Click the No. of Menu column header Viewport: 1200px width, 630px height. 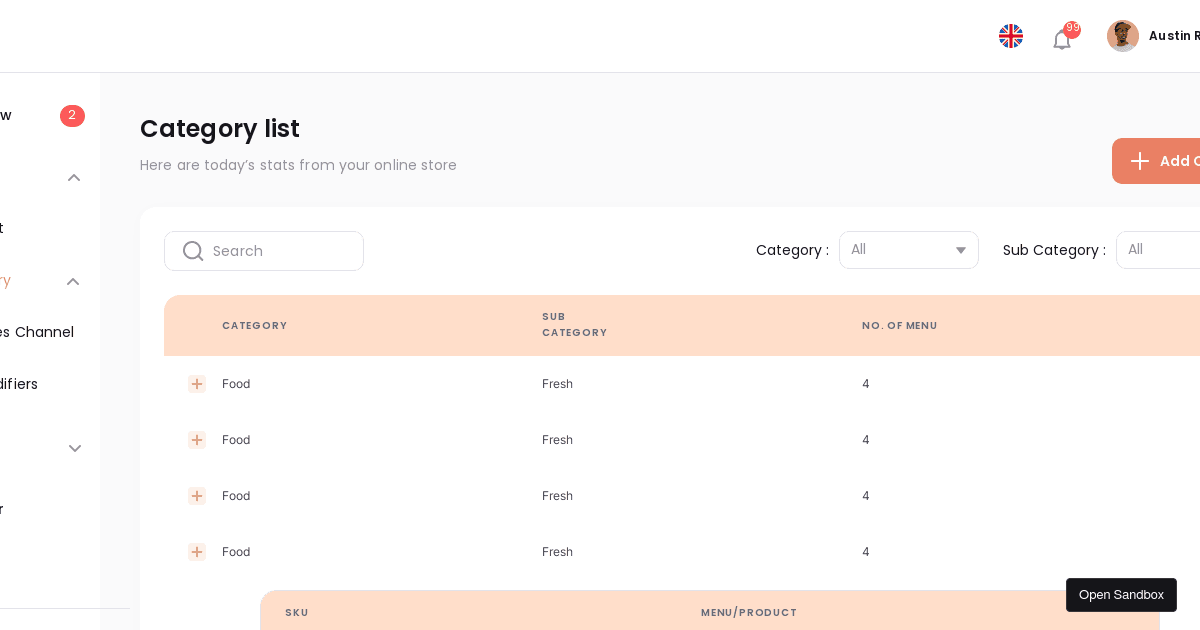click(899, 326)
